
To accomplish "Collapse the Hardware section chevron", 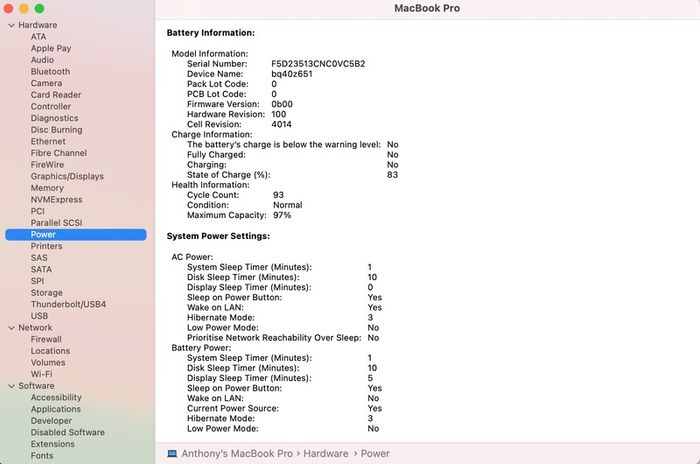I will 12,25.
